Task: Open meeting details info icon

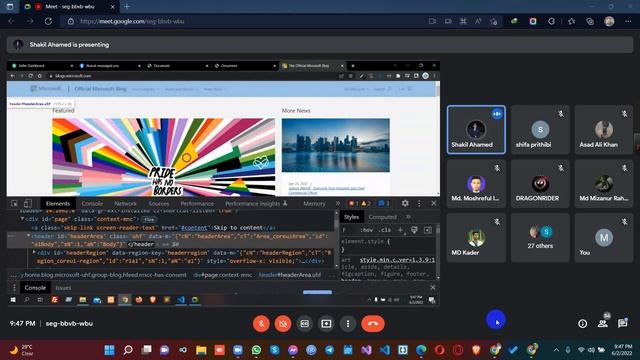Action: point(582,324)
